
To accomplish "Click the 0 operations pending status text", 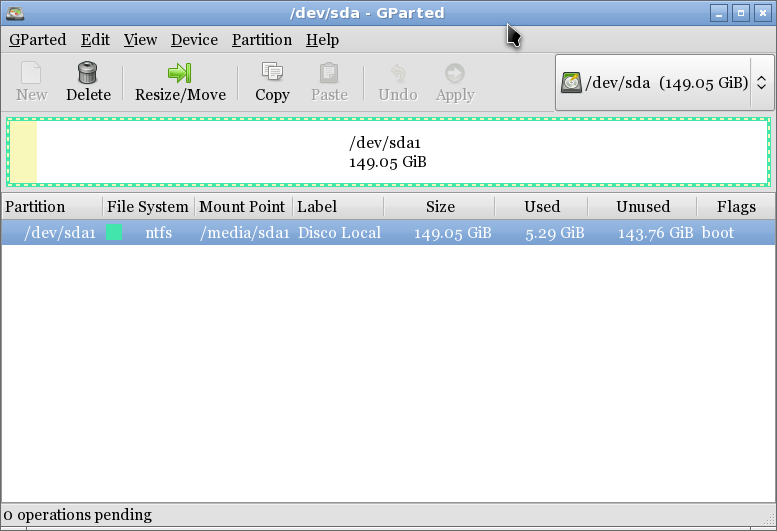I will 77,515.
